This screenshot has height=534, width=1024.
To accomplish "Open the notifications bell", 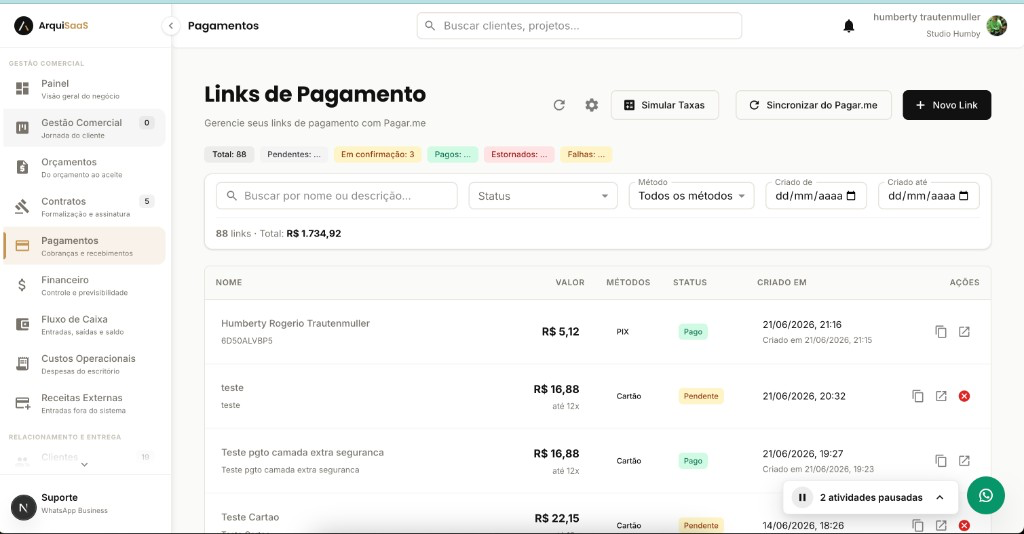I will pyautogui.click(x=848, y=26).
